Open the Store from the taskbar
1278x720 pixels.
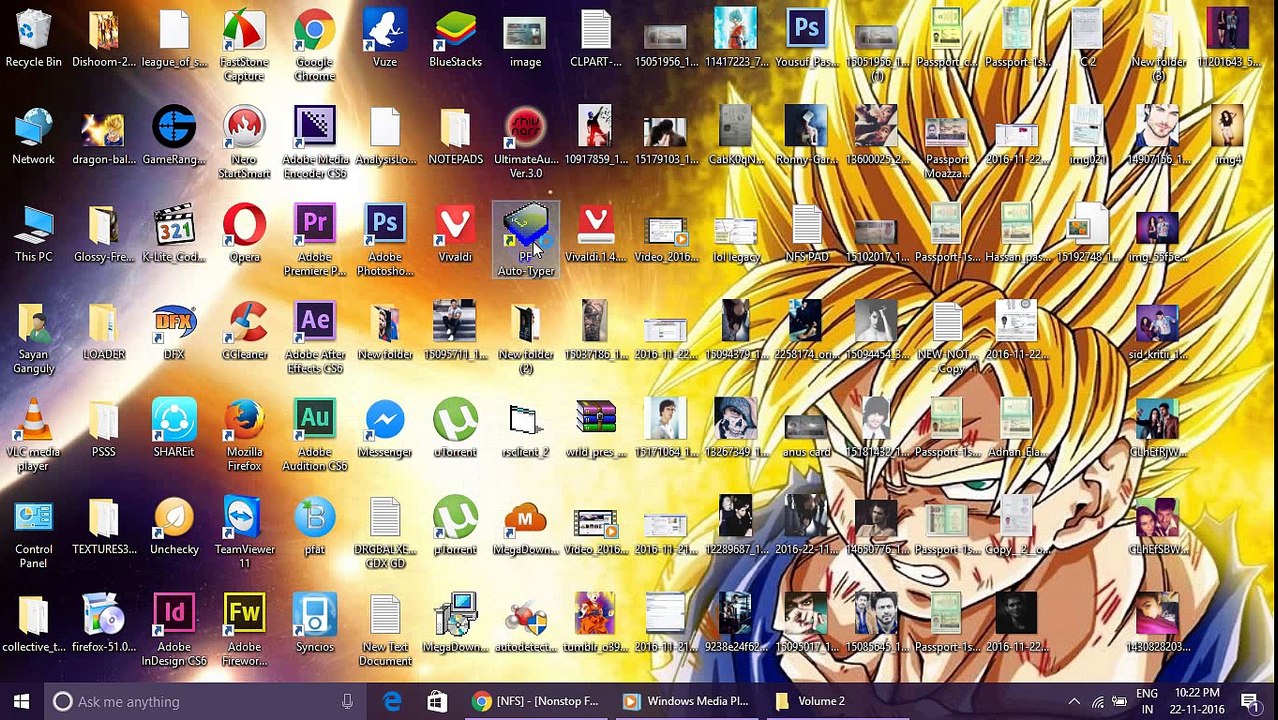pos(437,701)
